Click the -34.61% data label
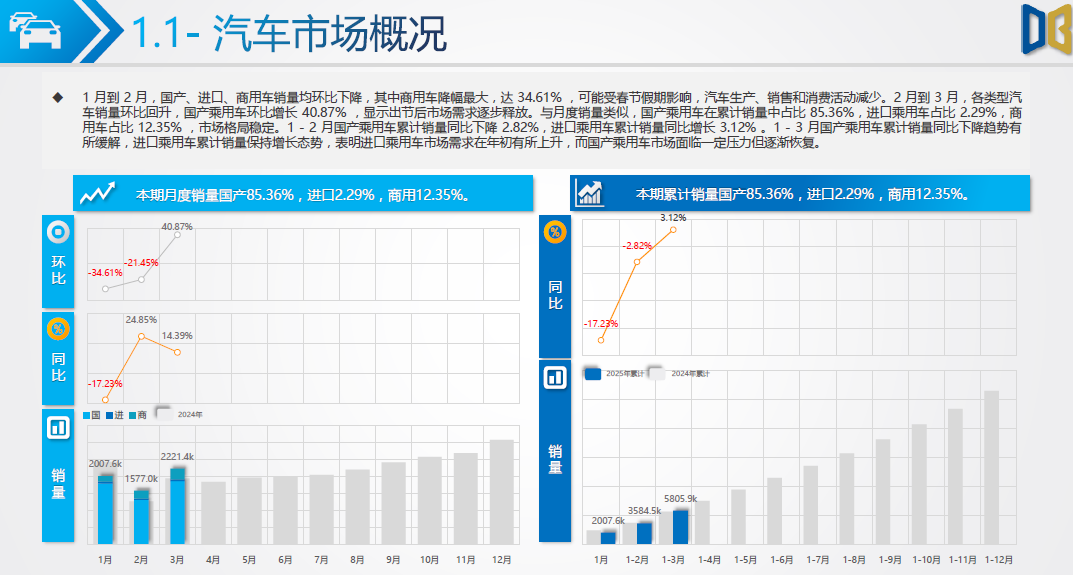 point(105,272)
